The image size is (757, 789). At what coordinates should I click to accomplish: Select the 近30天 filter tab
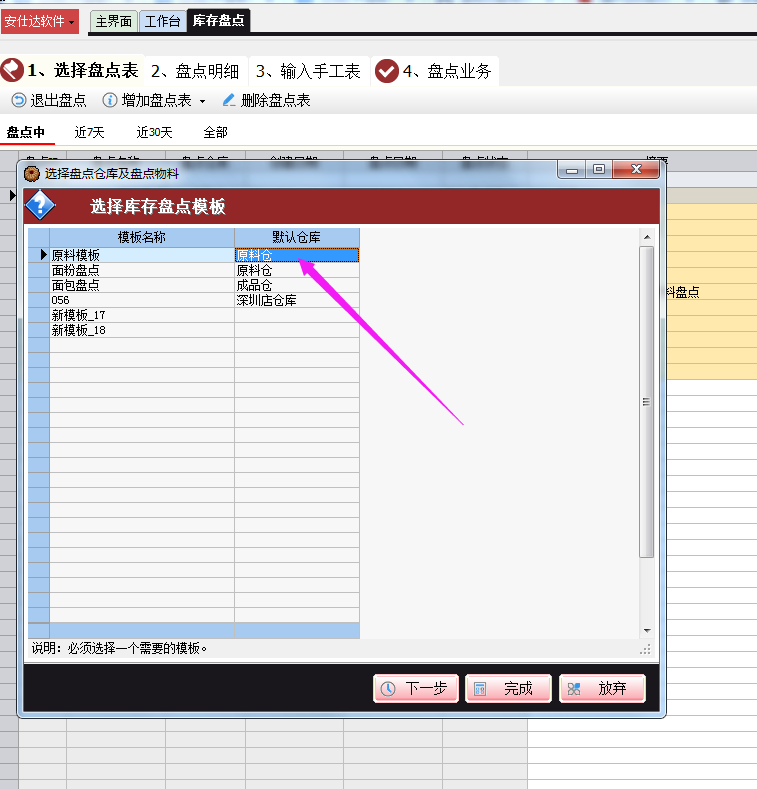pyautogui.click(x=155, y=132)
